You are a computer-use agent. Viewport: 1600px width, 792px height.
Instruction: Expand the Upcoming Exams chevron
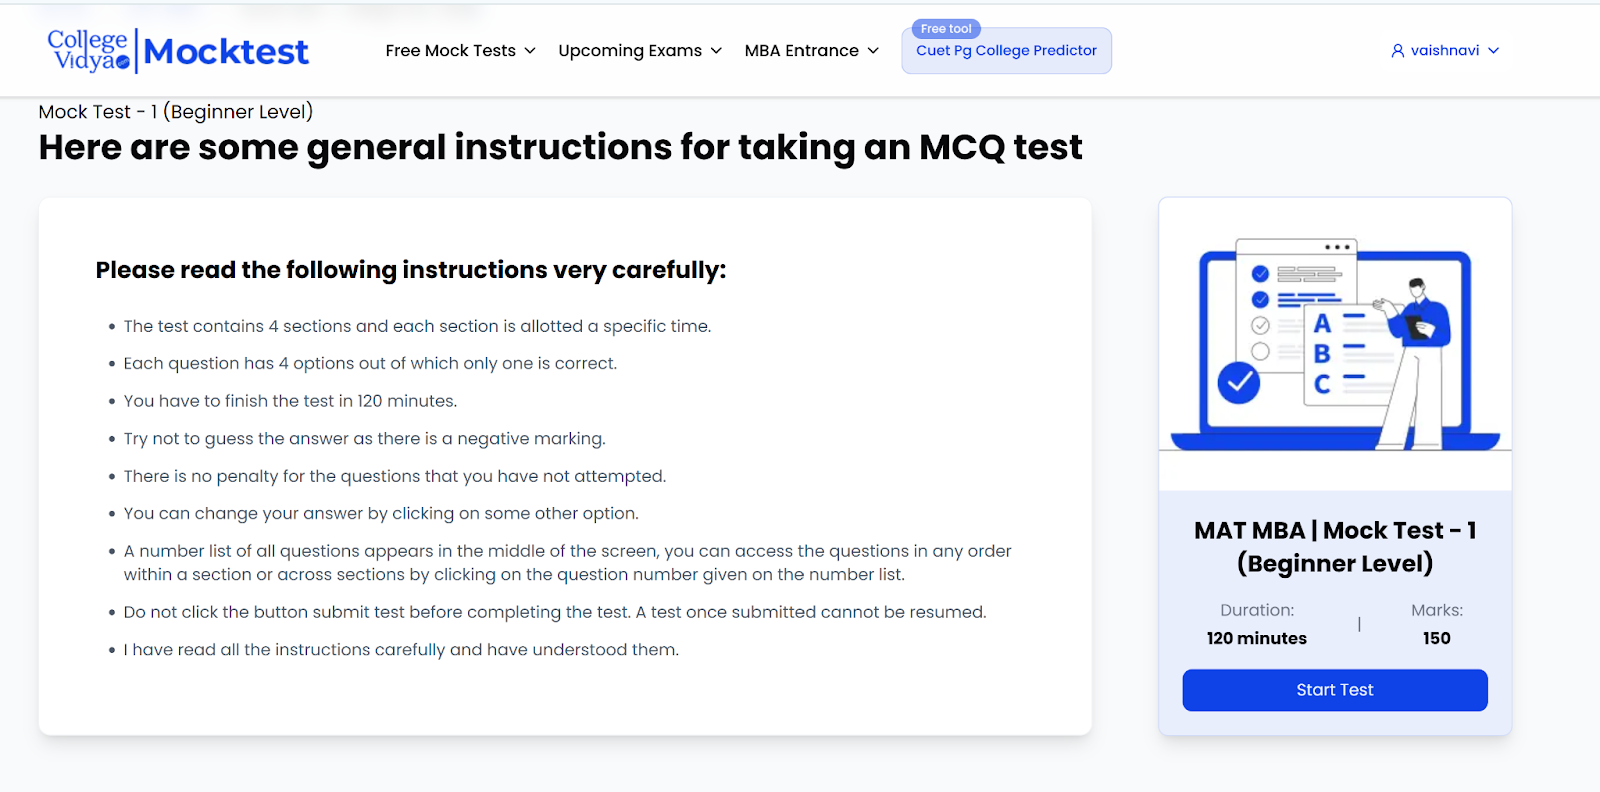[x=716, y=51]
